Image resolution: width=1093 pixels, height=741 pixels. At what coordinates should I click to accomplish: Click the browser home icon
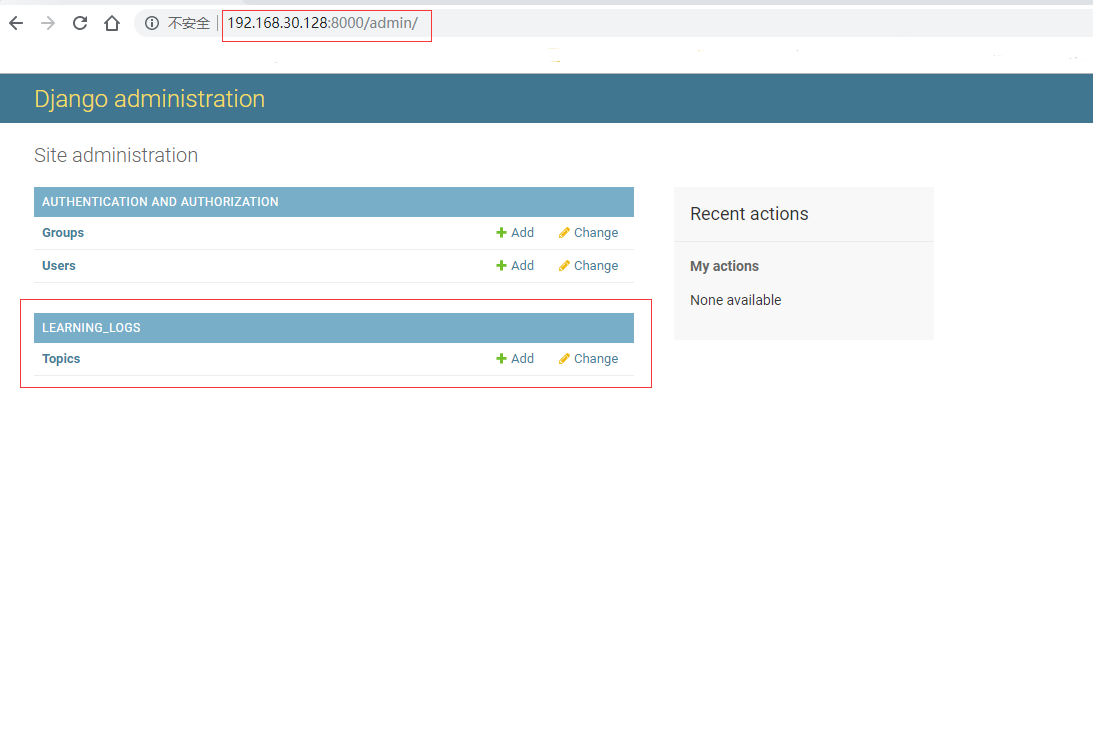(x=111, y=22)
